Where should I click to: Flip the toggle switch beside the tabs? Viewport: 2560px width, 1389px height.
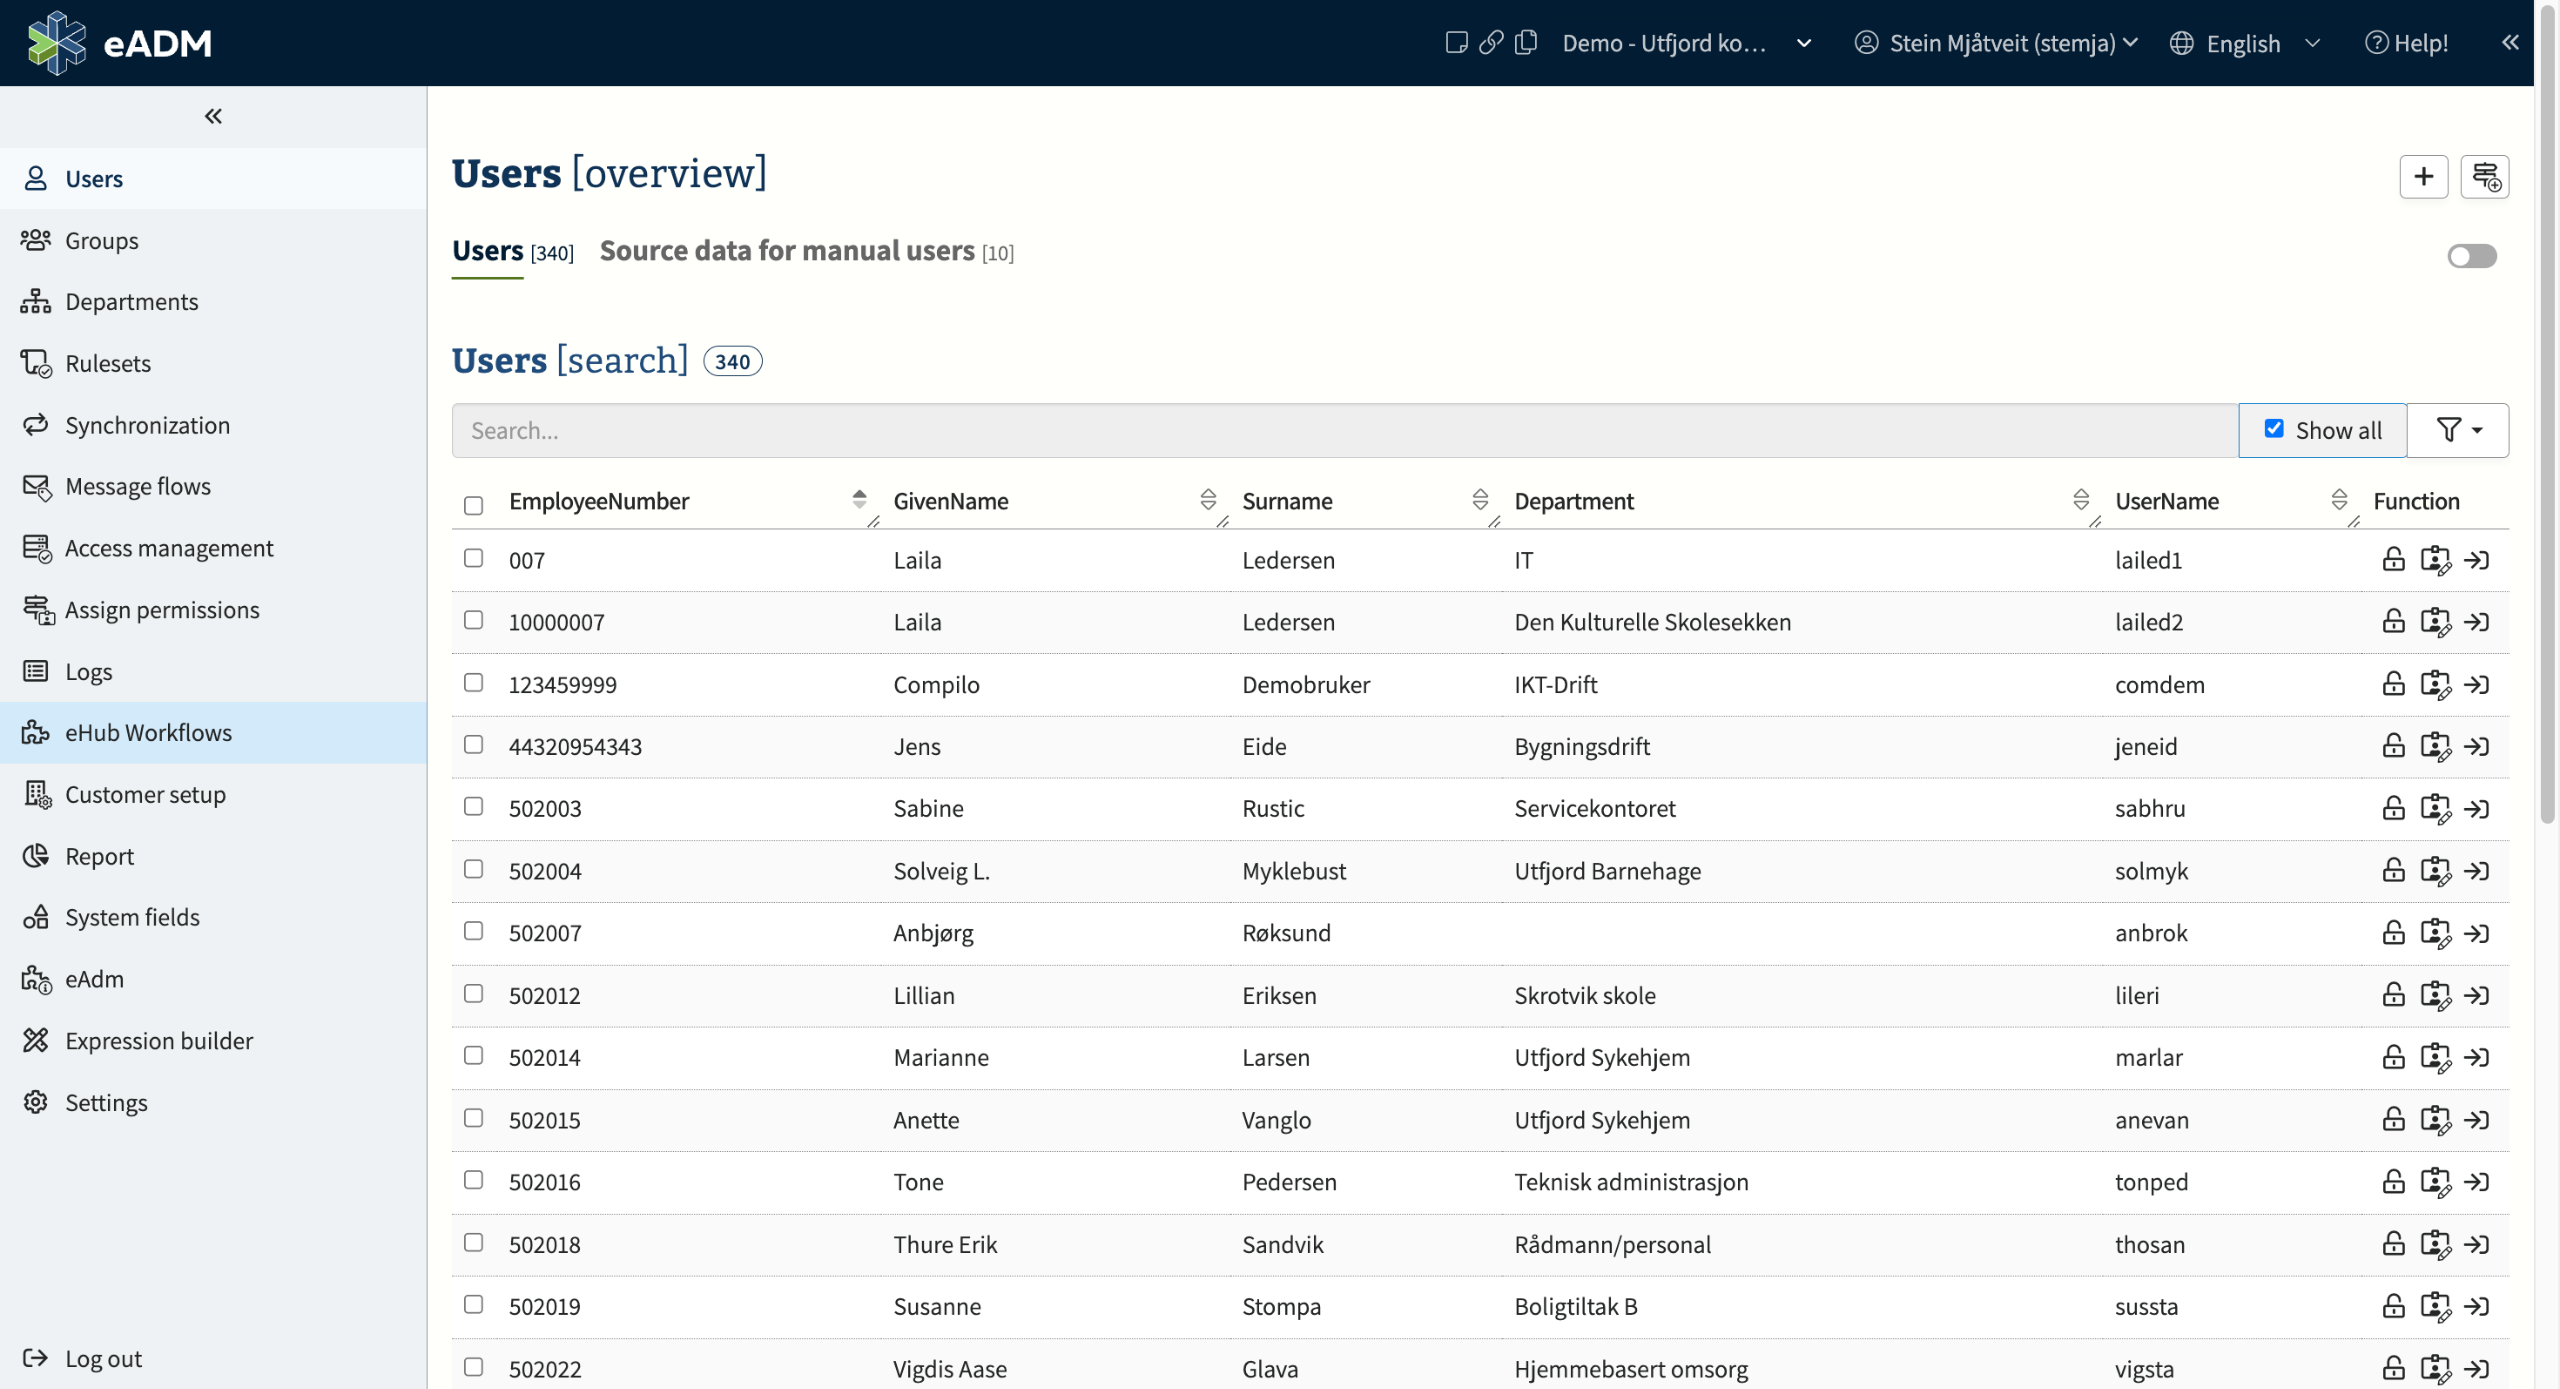tap(2471, 256)
